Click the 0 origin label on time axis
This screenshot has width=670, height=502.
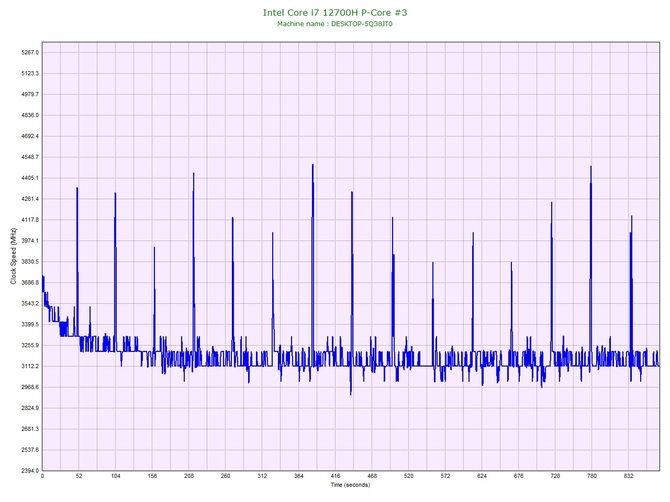42,477
